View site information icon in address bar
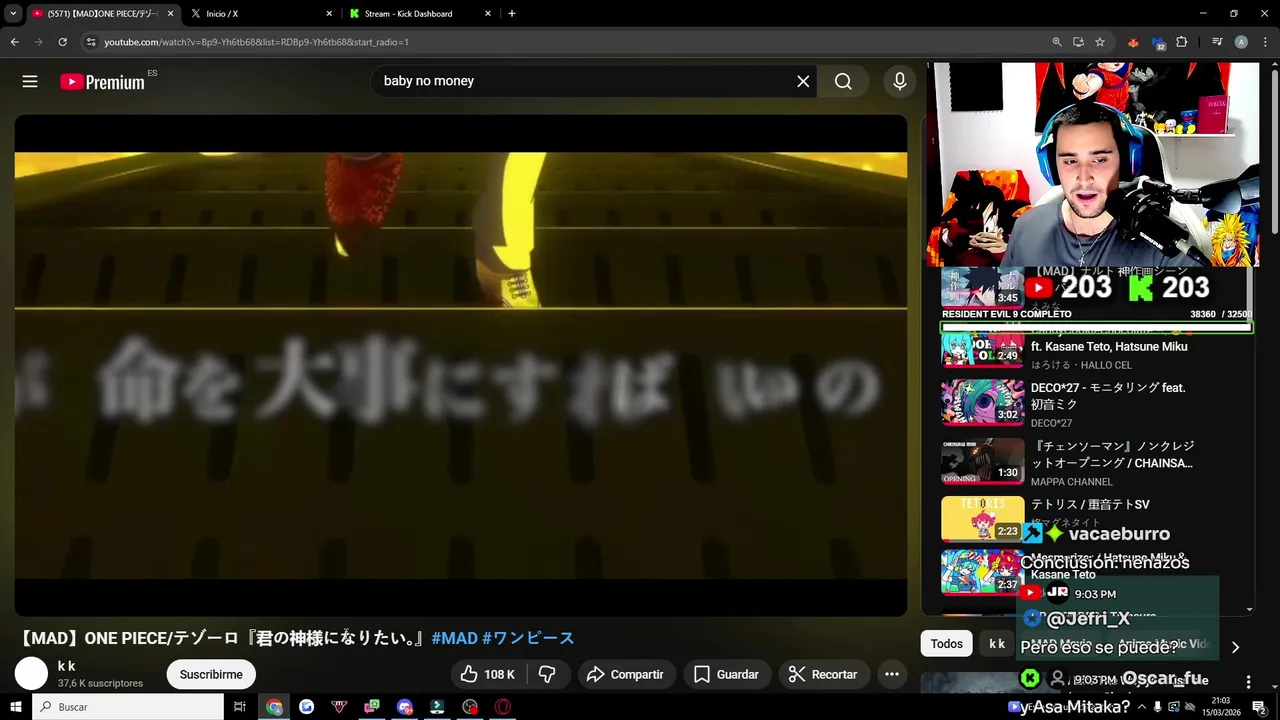Viewport: 1280px width, 720px height. [x=91, y=42]
